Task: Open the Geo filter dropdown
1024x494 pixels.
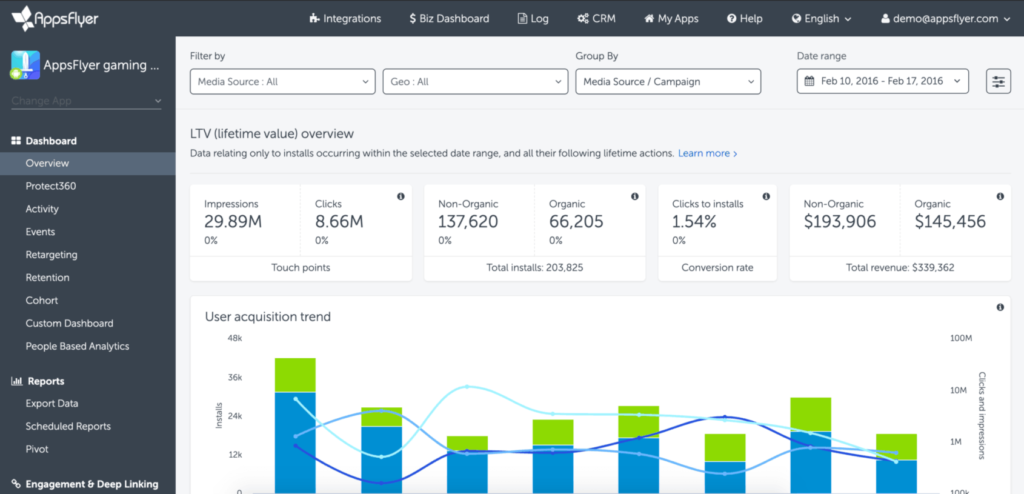Action: 474,82
